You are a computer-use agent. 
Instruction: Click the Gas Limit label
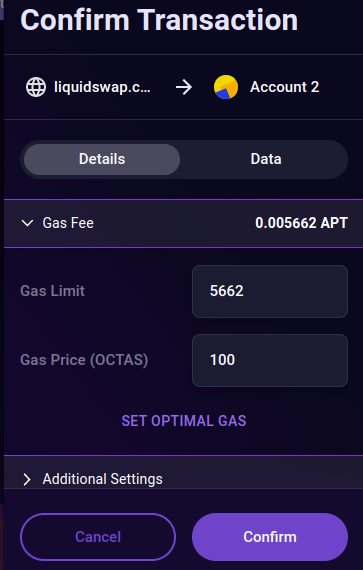click(x=53, y=291)
